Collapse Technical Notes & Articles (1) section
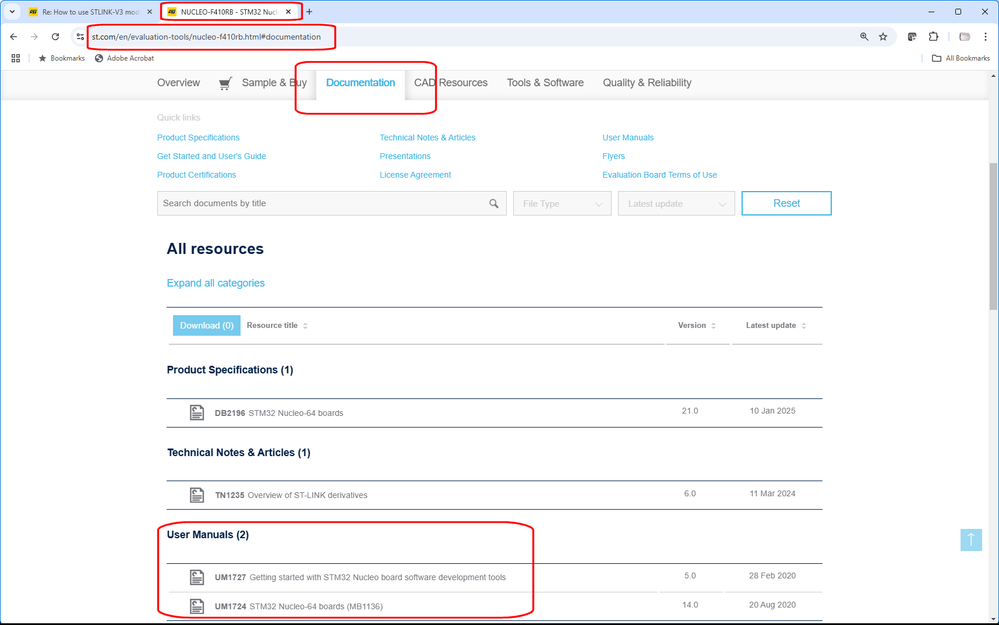This screenshot has width=999, height=625. coord(238,452)
